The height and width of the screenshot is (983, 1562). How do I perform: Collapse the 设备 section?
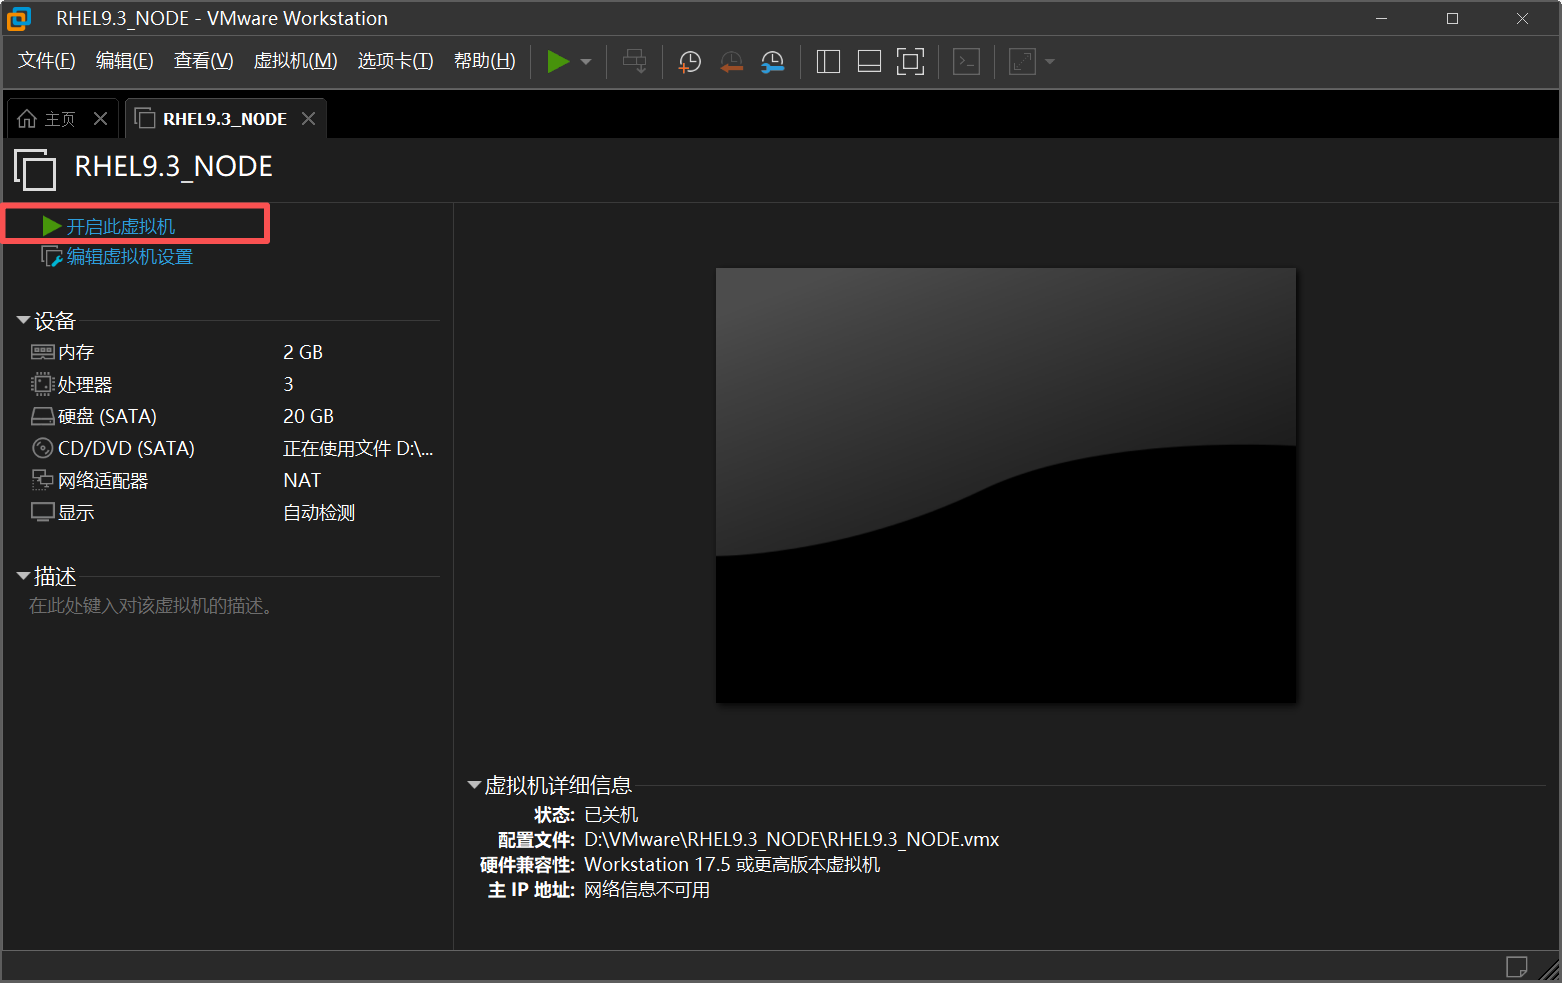(x=23, y=321)
